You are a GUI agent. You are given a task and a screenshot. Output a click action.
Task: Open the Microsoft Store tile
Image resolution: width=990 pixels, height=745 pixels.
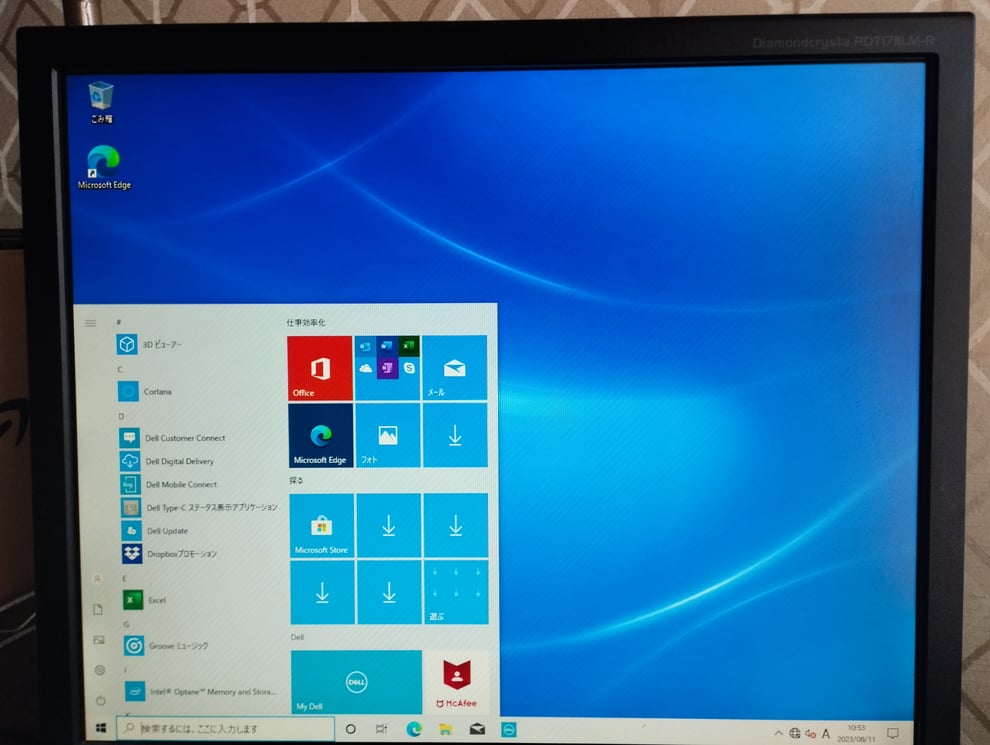(321, 525)
